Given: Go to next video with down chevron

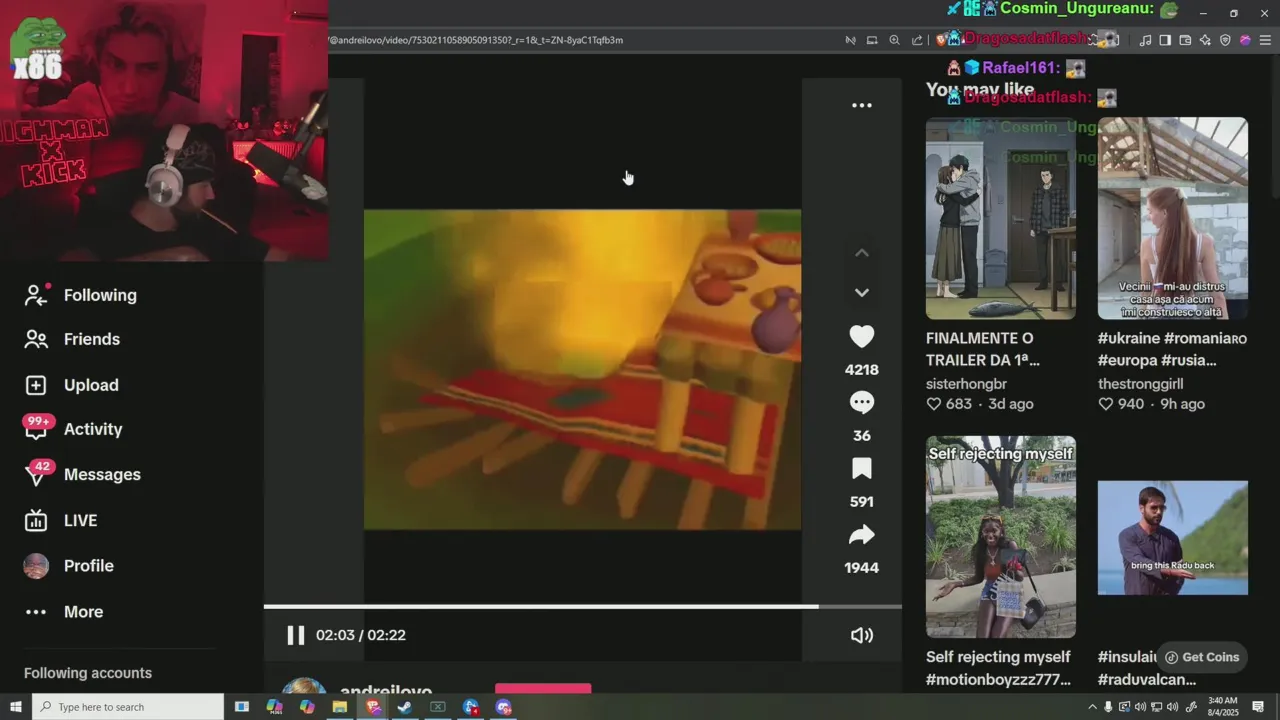Looking at the screenshot, I should tap(861, 292).
